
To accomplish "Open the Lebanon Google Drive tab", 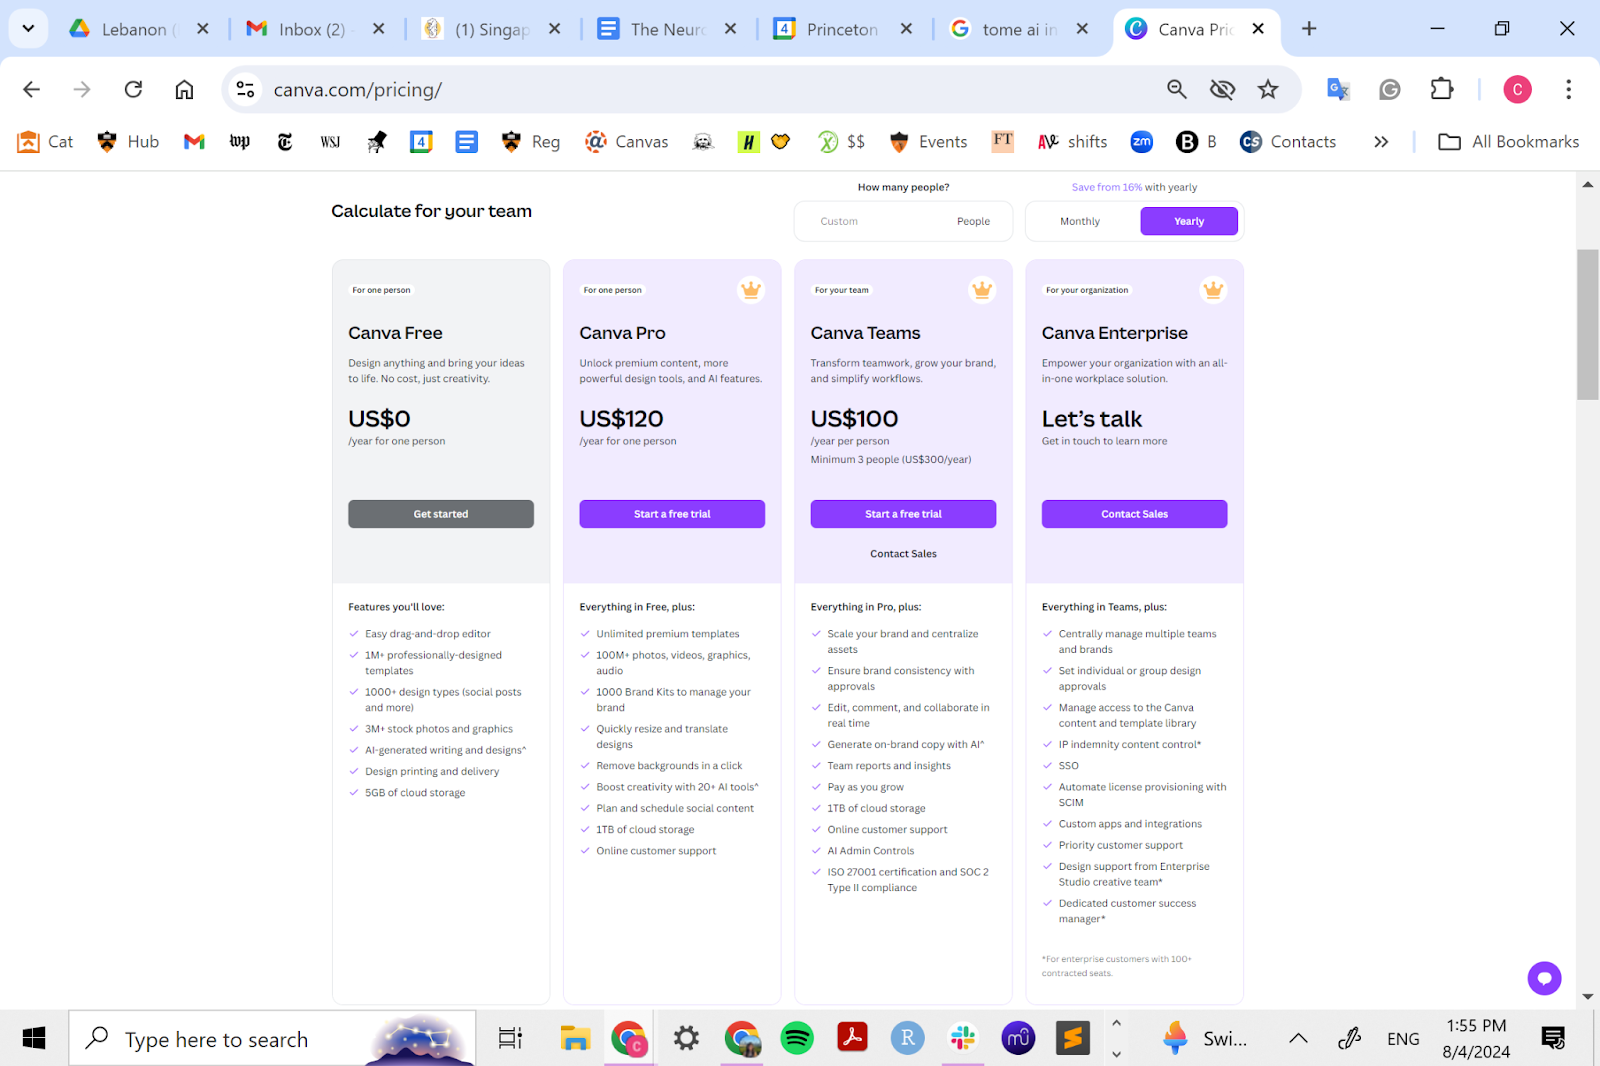I will point(125,29).
